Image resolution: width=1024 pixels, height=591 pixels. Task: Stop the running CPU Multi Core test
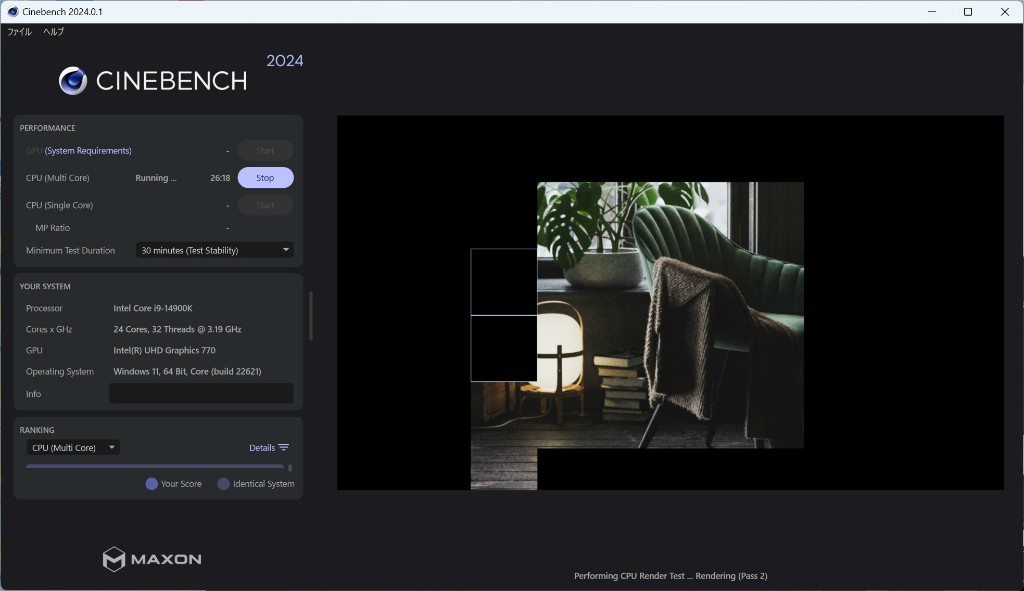[265, 178]
